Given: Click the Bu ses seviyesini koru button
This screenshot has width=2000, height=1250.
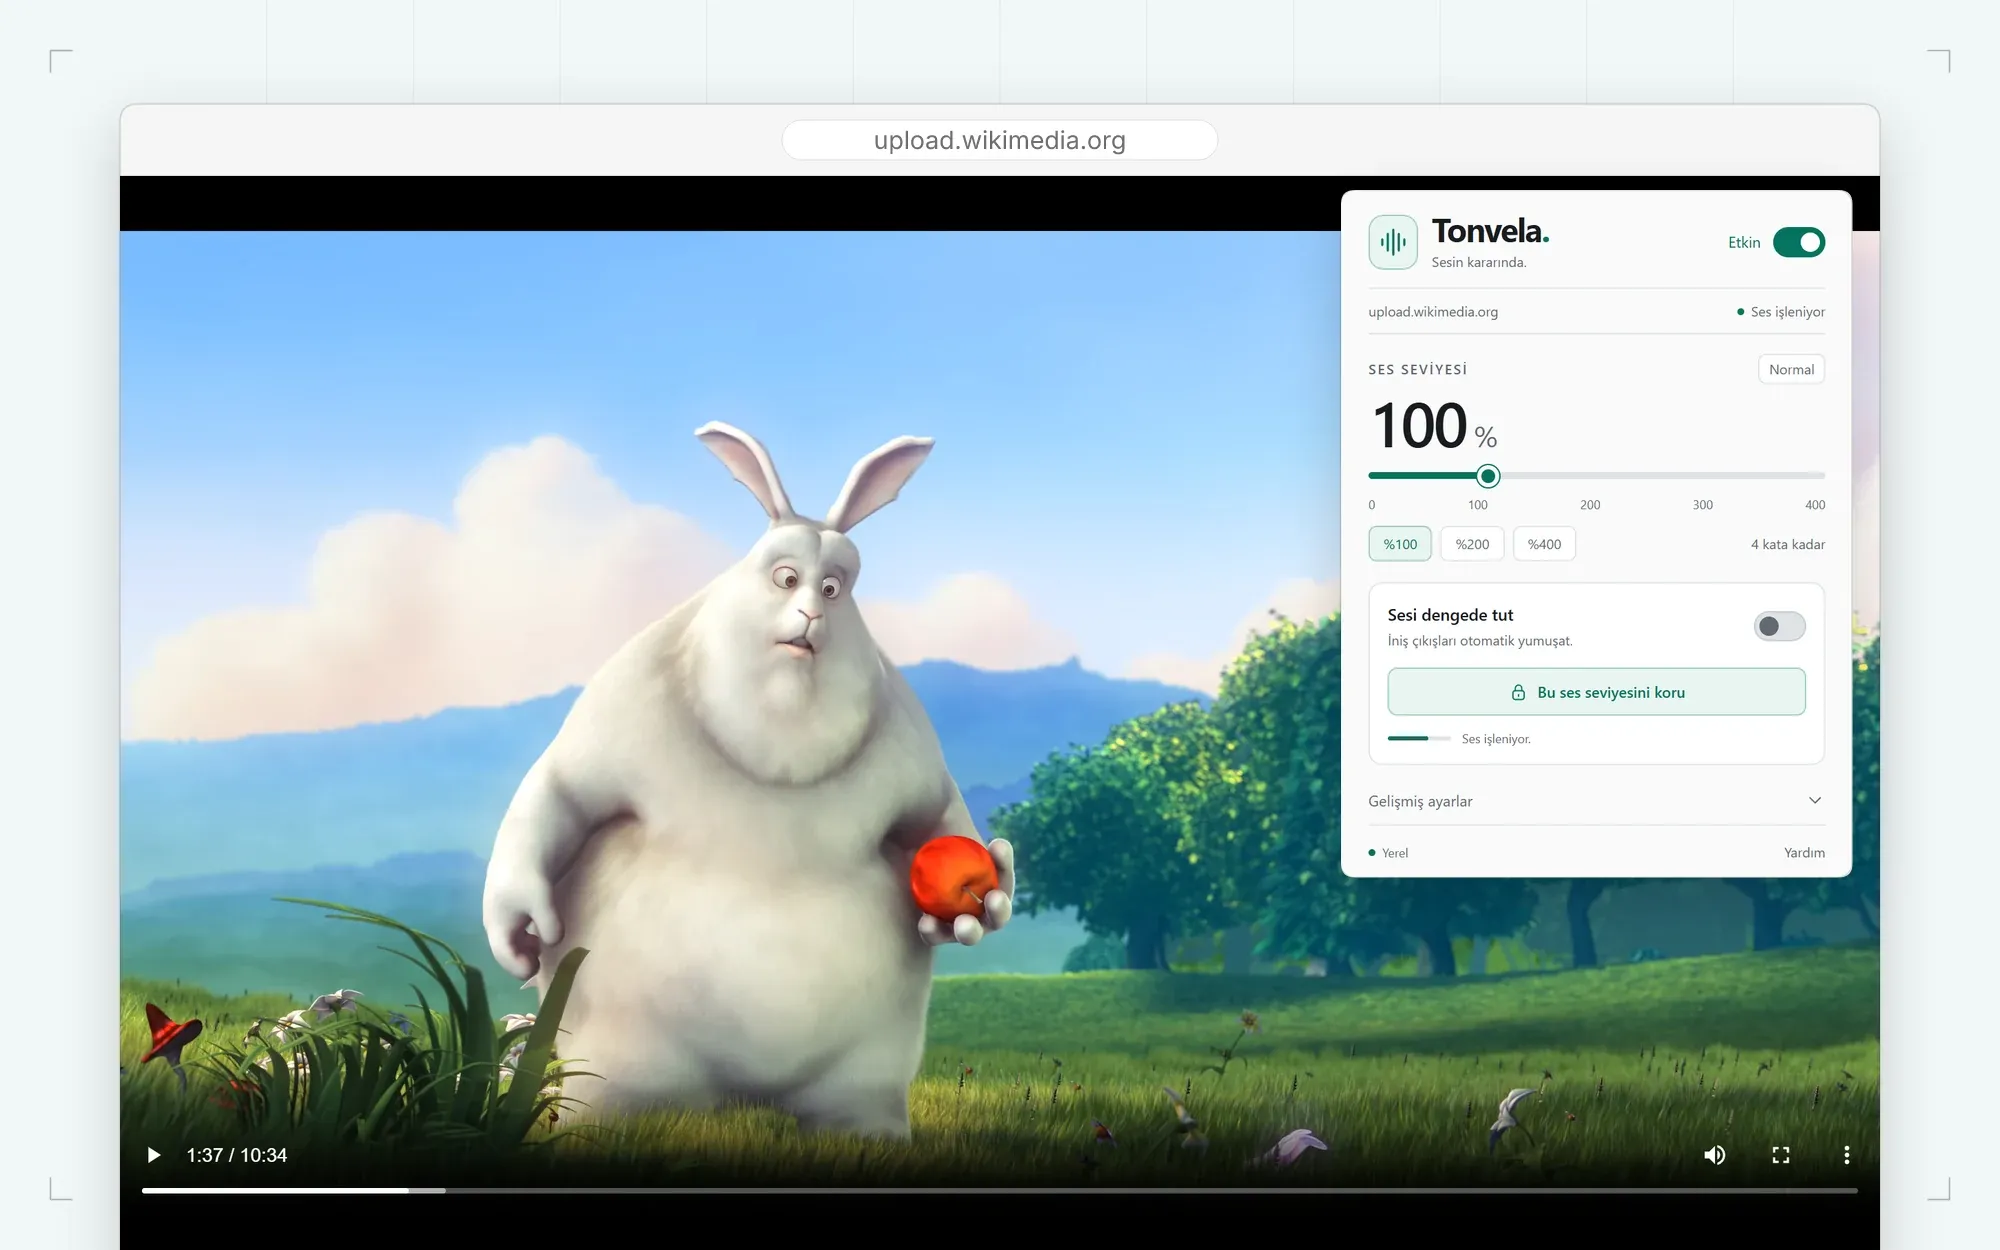Looking at the screenshot, I should pyautogui.click(x=1596, y=692).
